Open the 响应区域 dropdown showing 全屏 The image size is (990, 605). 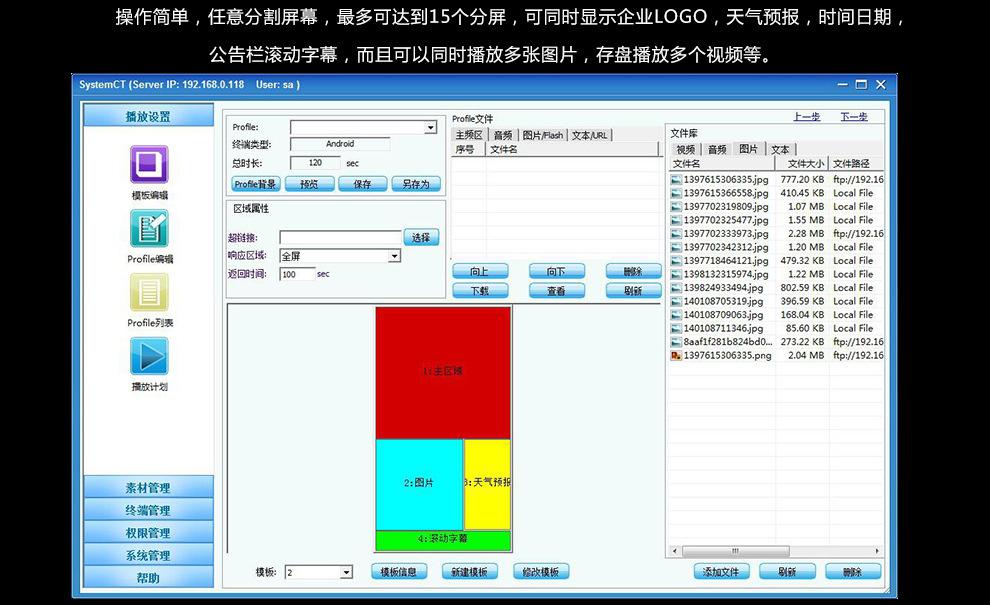pos(394,256)
